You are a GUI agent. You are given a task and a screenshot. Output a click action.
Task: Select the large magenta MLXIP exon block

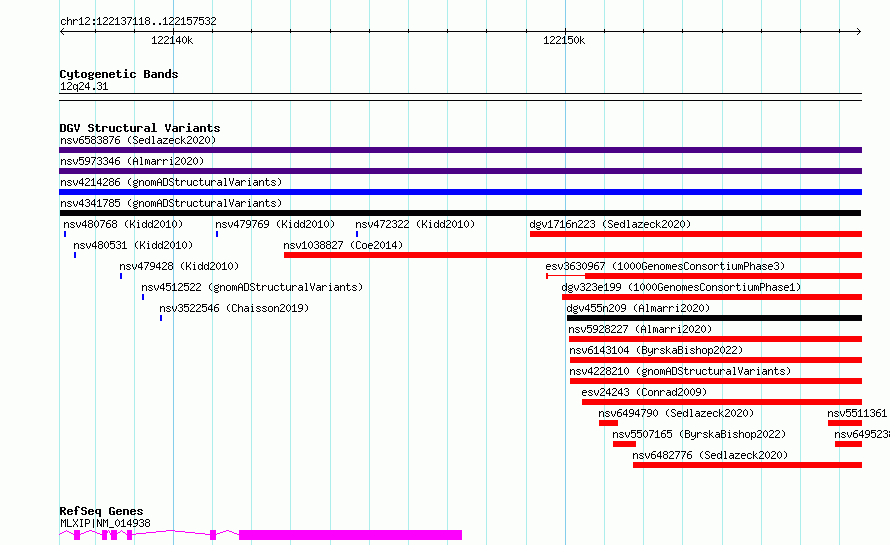pos(350,535)
